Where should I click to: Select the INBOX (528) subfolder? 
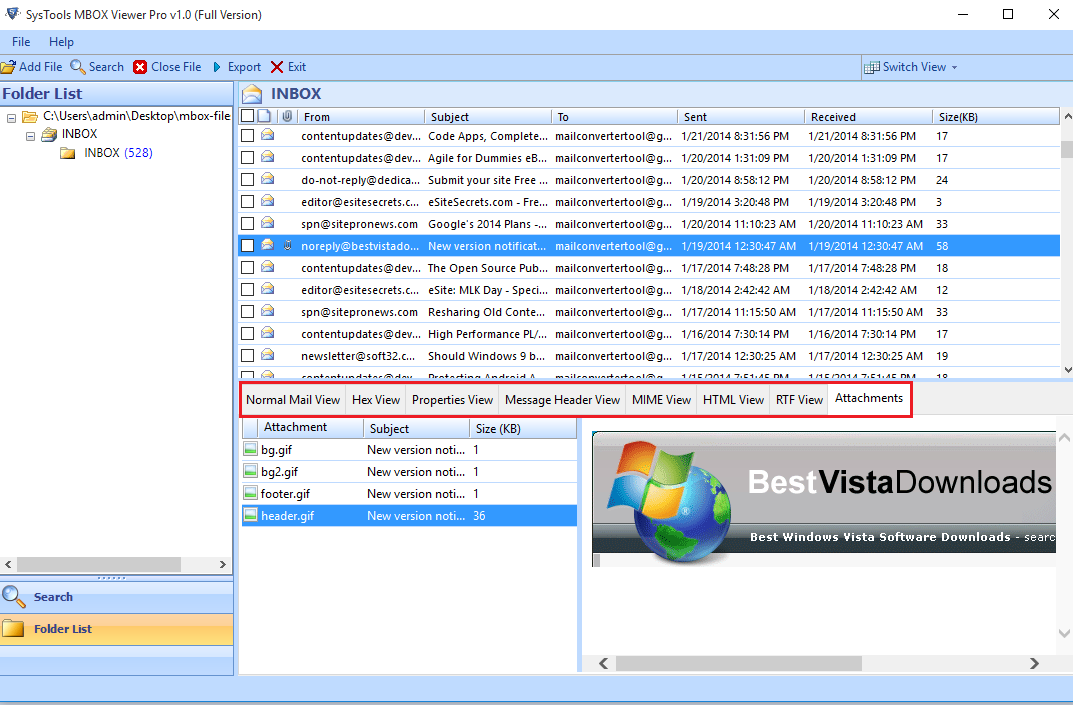point(117,153)
